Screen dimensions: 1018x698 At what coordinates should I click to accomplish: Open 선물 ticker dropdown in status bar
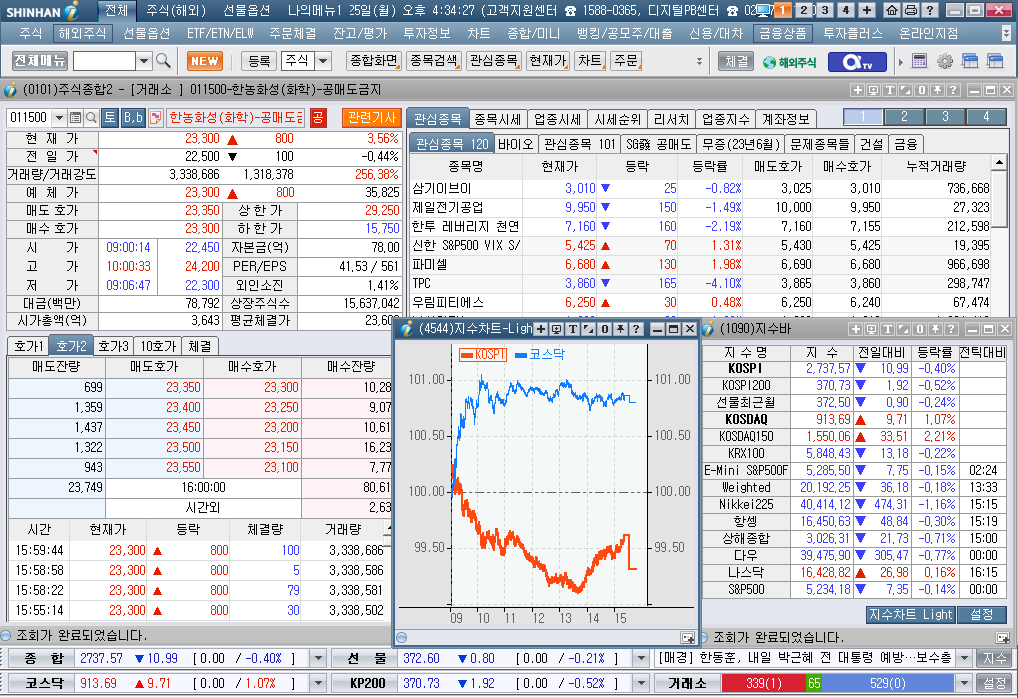click(x=641, y=658)
